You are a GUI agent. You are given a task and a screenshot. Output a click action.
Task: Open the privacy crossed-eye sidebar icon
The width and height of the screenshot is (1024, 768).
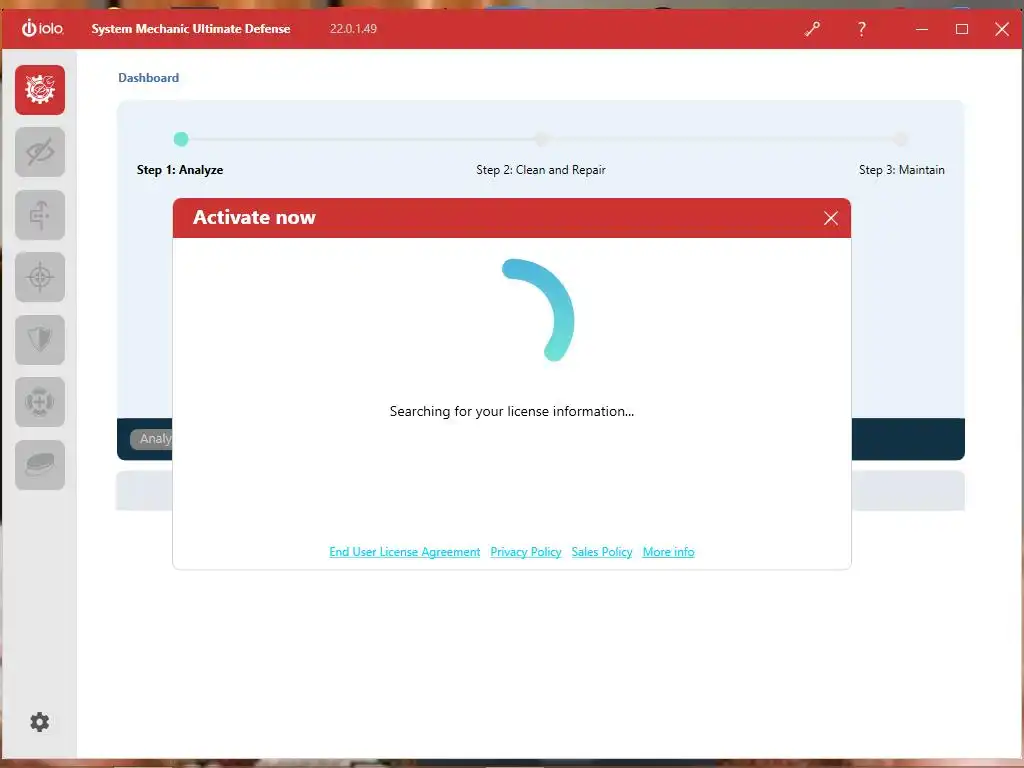[x=40, y=152]
